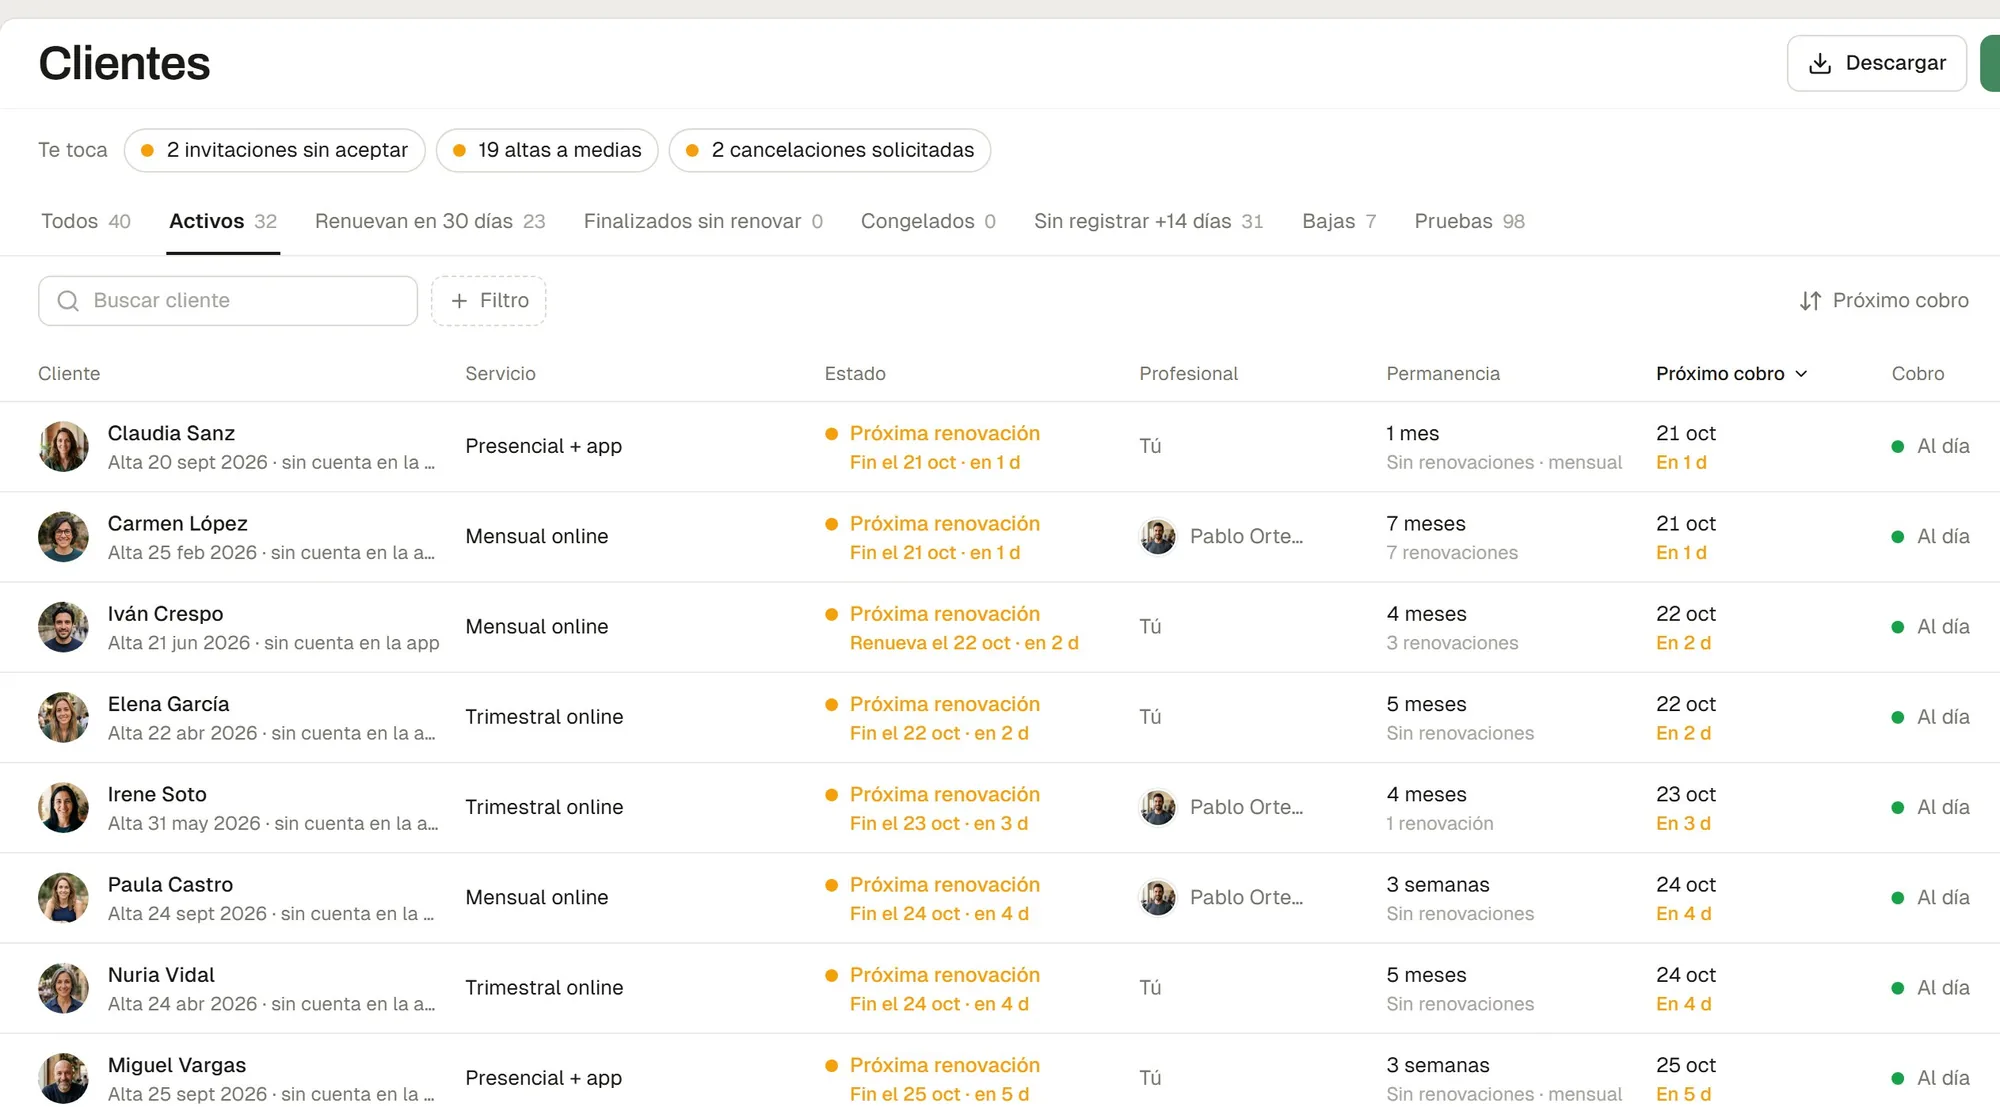Open Nuria Vidal's avatar photo
The image size is (2000, 1107).
click(x=63, y=988)
